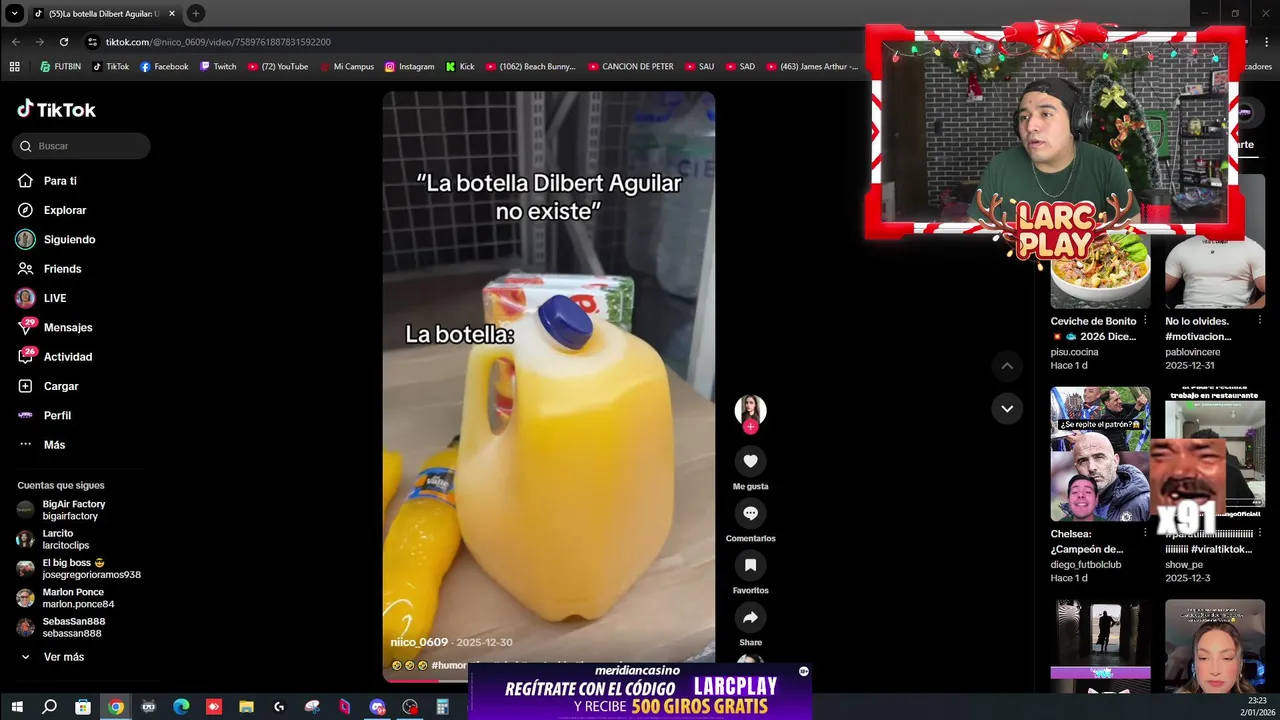Open options for Chelsea video
The width and height of the screenshot is (1280, 720).
(x=1145, y=533)
